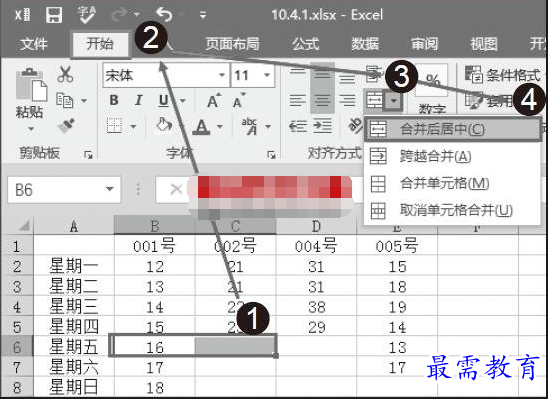Toggle Italic formatting
Viewport: 548px width, 399px height.
pos(139,101)
